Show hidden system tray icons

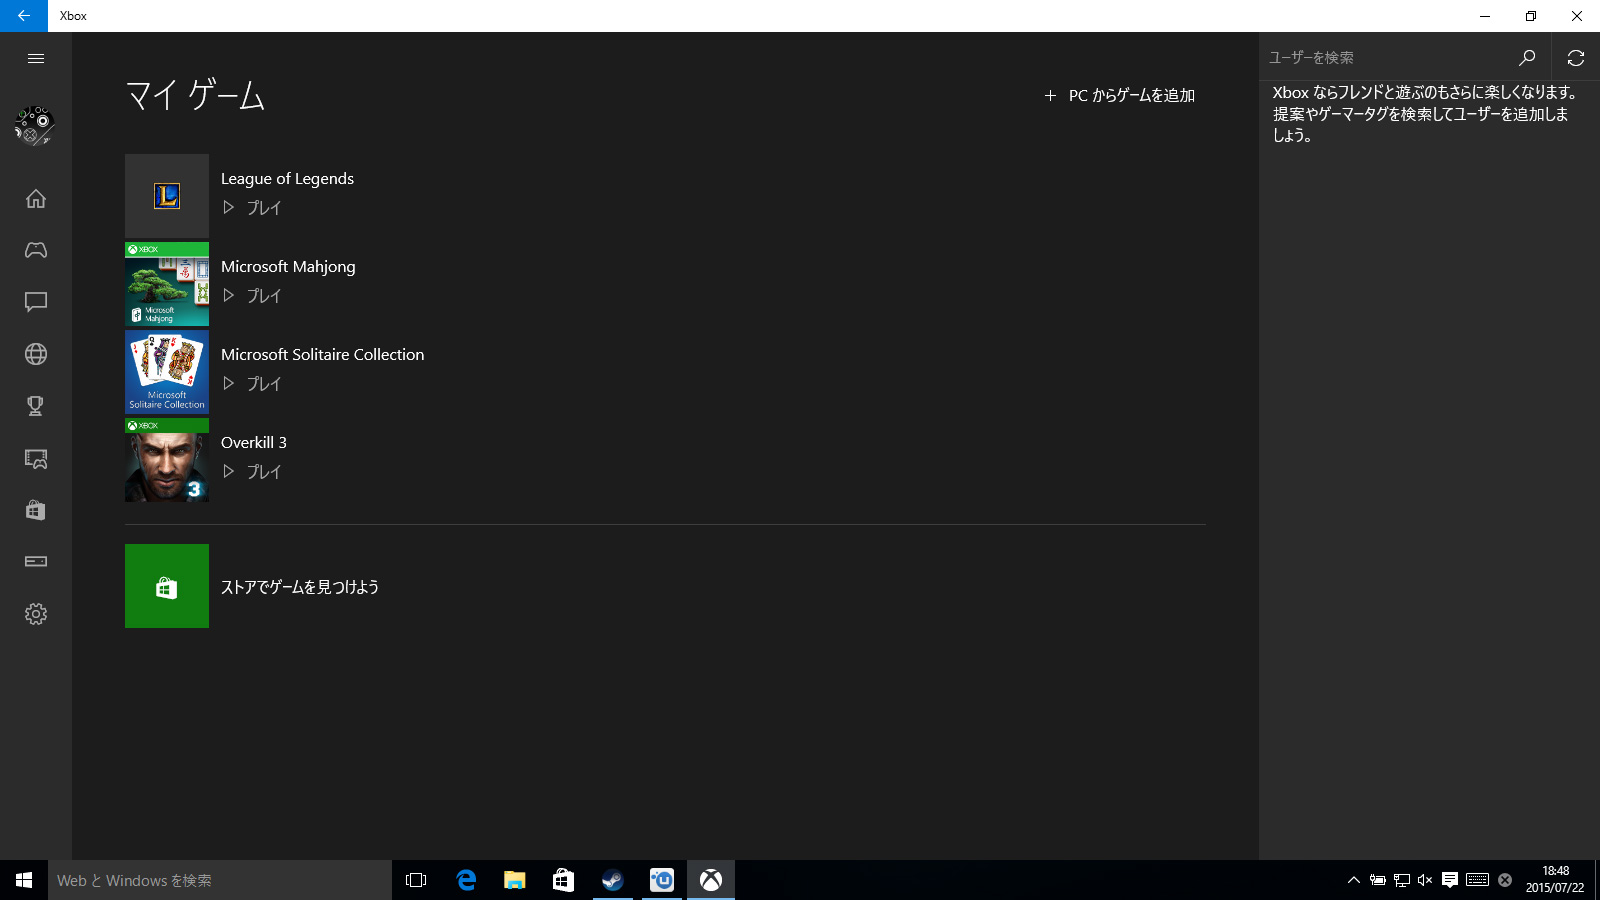(1354, 880)
